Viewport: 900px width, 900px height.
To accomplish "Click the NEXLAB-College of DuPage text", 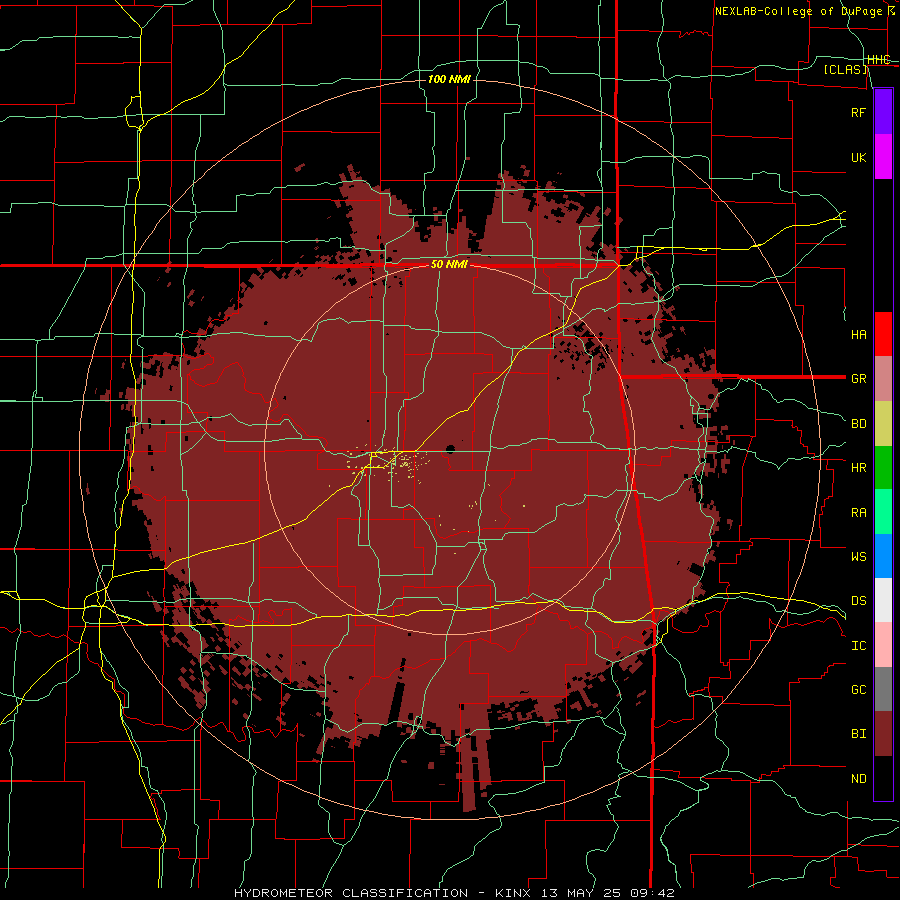I will click(798, 11).
